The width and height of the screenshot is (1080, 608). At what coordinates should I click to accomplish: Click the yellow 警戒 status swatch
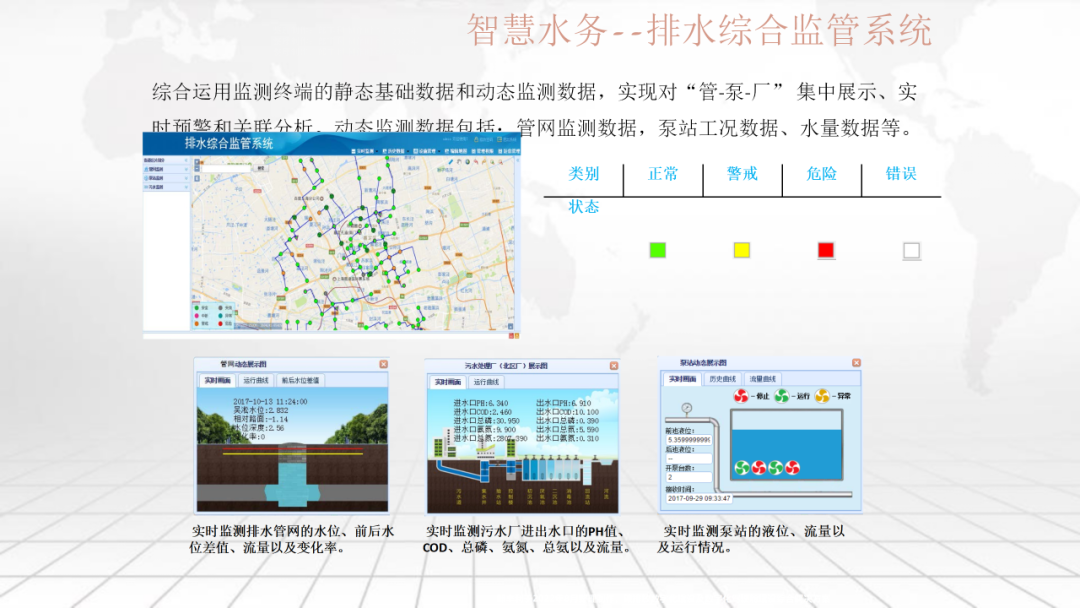742,250
